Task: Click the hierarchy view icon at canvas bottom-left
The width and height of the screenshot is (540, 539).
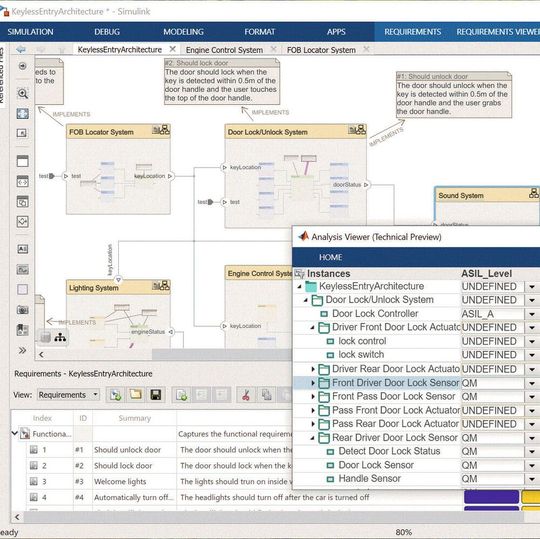Action: pos(60,338)
